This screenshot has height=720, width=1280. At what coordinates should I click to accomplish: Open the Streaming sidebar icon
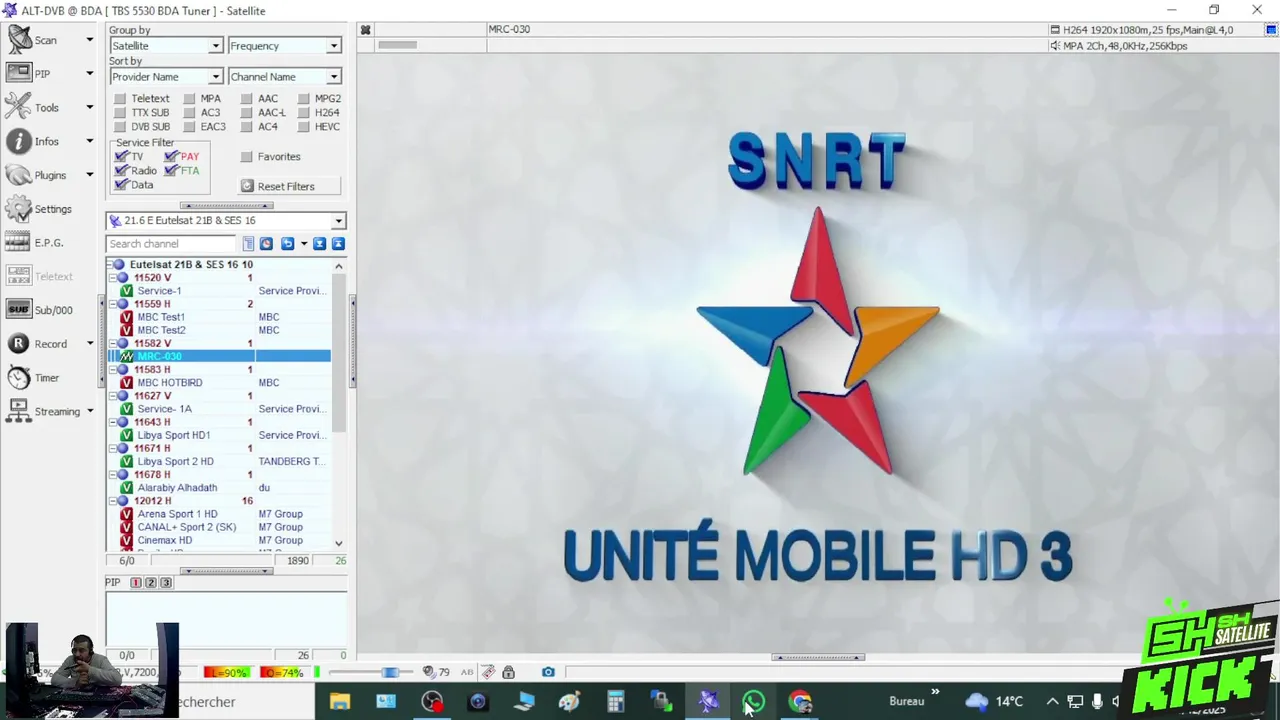pyautogui.click(x=19, y=411)
